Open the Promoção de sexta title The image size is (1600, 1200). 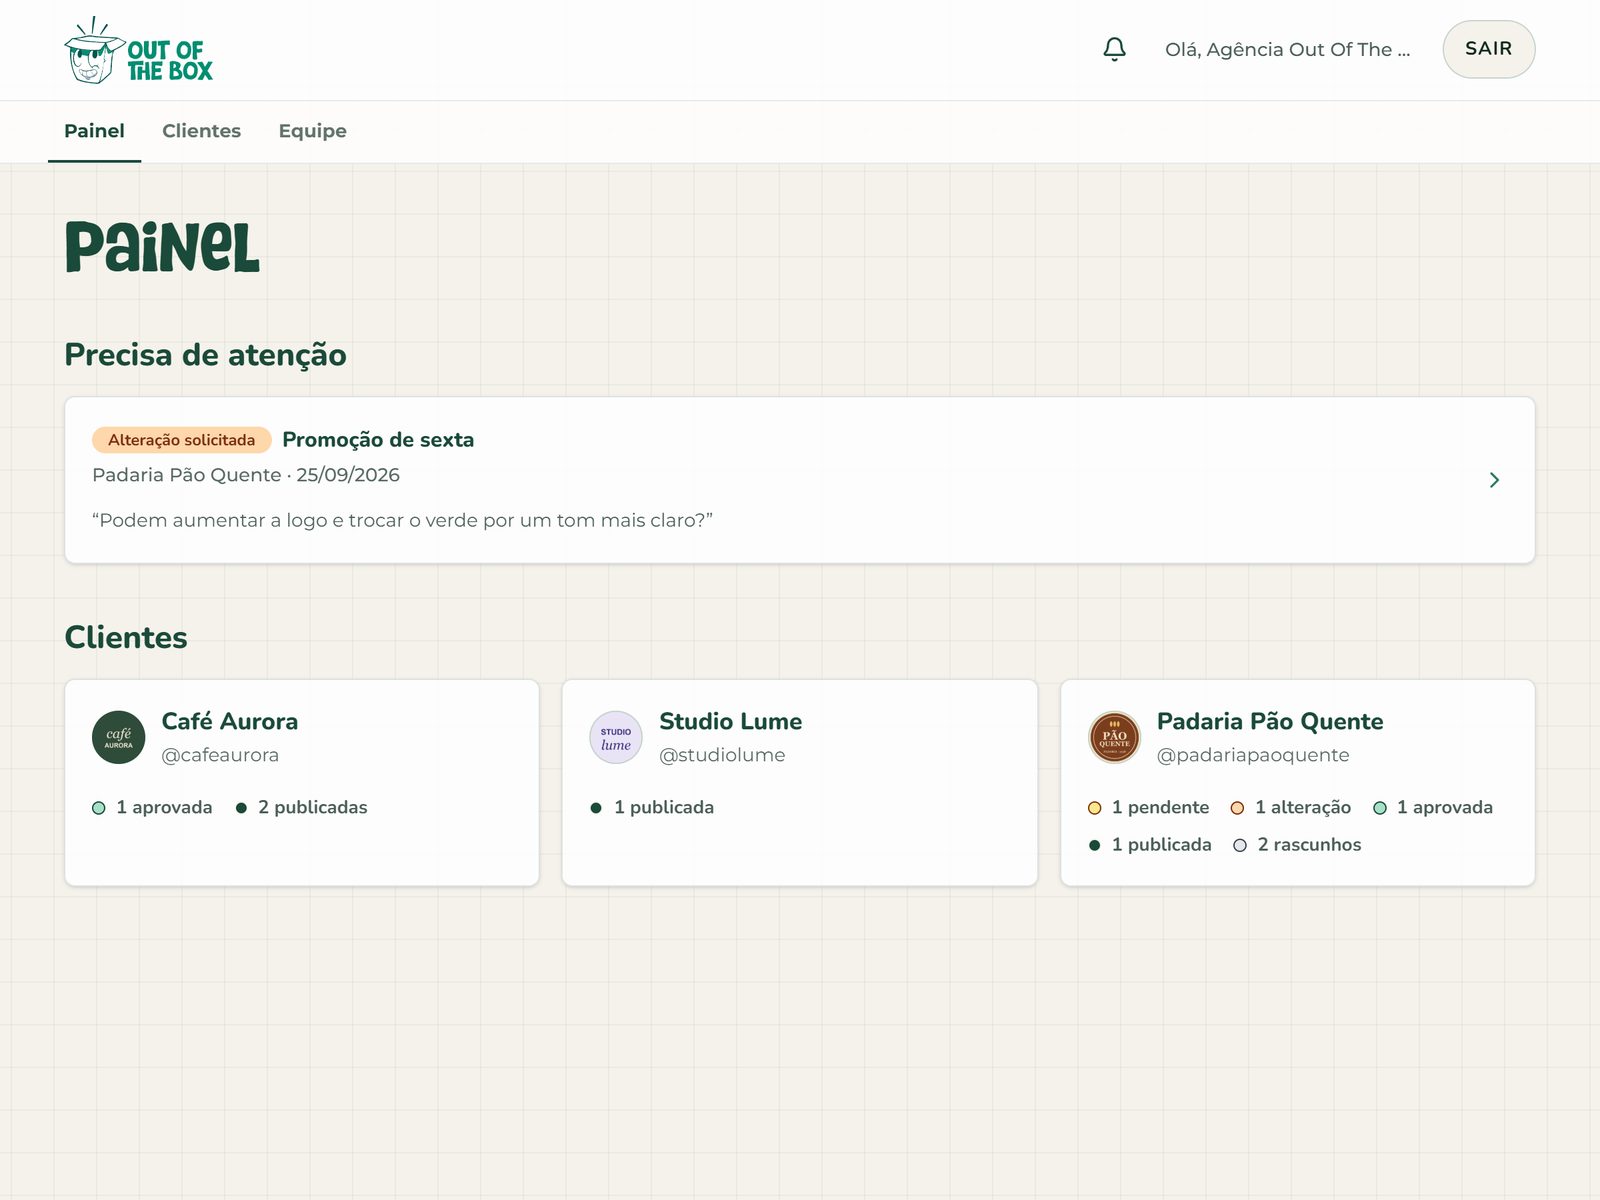(378, 440)
